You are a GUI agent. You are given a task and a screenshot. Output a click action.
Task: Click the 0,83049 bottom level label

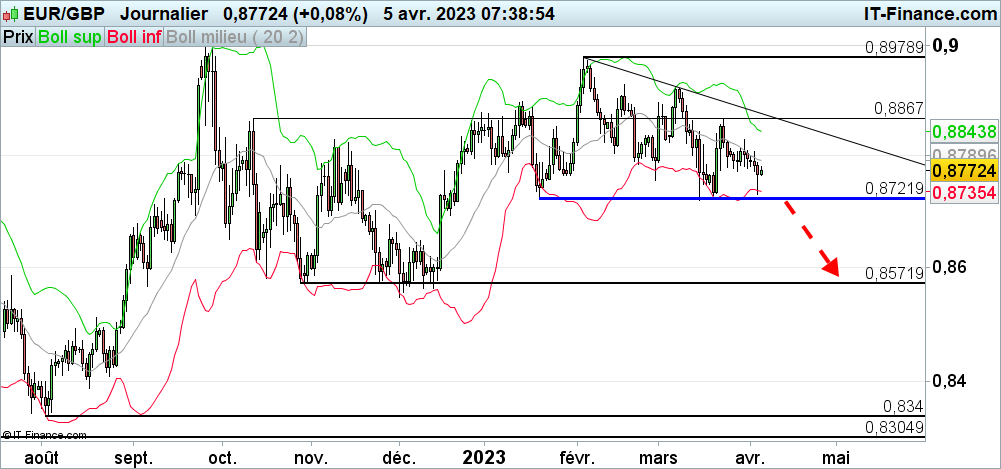click(894, 427)
